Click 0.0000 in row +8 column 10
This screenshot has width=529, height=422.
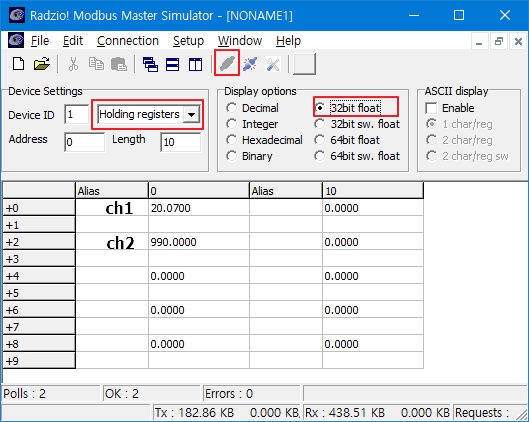point(373,344)
